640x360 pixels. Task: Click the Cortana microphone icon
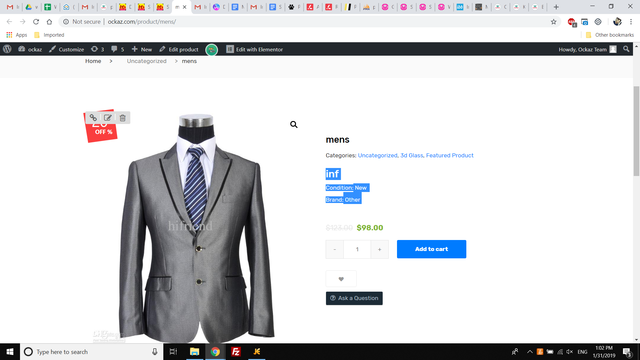[155, 351]
